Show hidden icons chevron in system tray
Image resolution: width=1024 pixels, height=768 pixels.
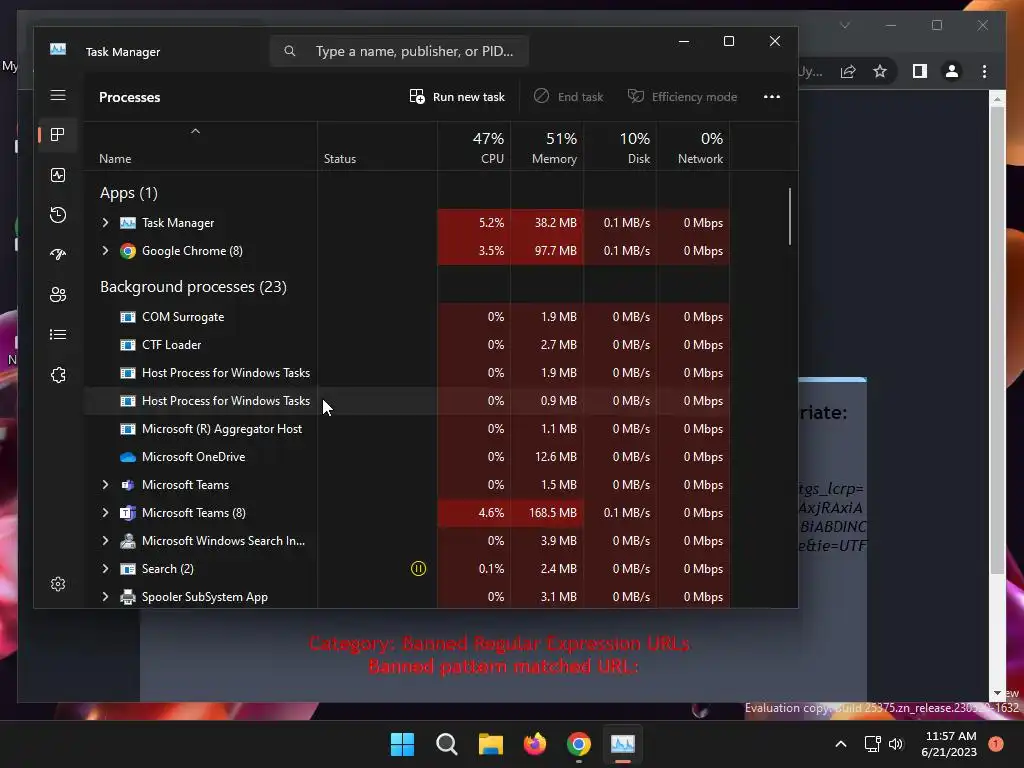point(840,744)
